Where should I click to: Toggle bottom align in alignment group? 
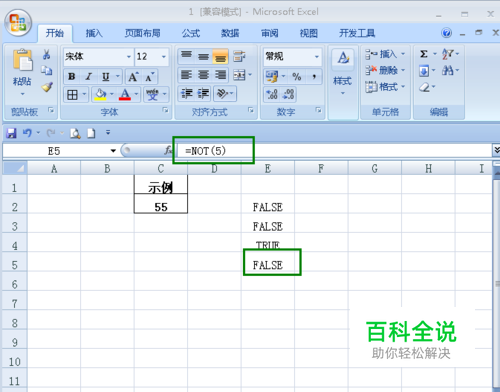[220, 56]
